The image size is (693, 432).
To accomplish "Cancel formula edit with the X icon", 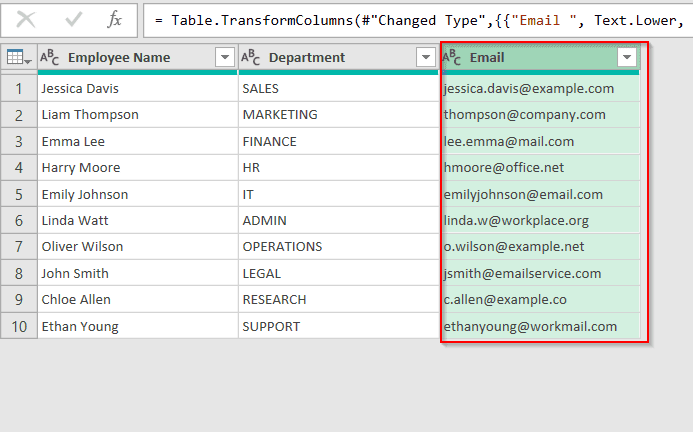I will [26, 20].
